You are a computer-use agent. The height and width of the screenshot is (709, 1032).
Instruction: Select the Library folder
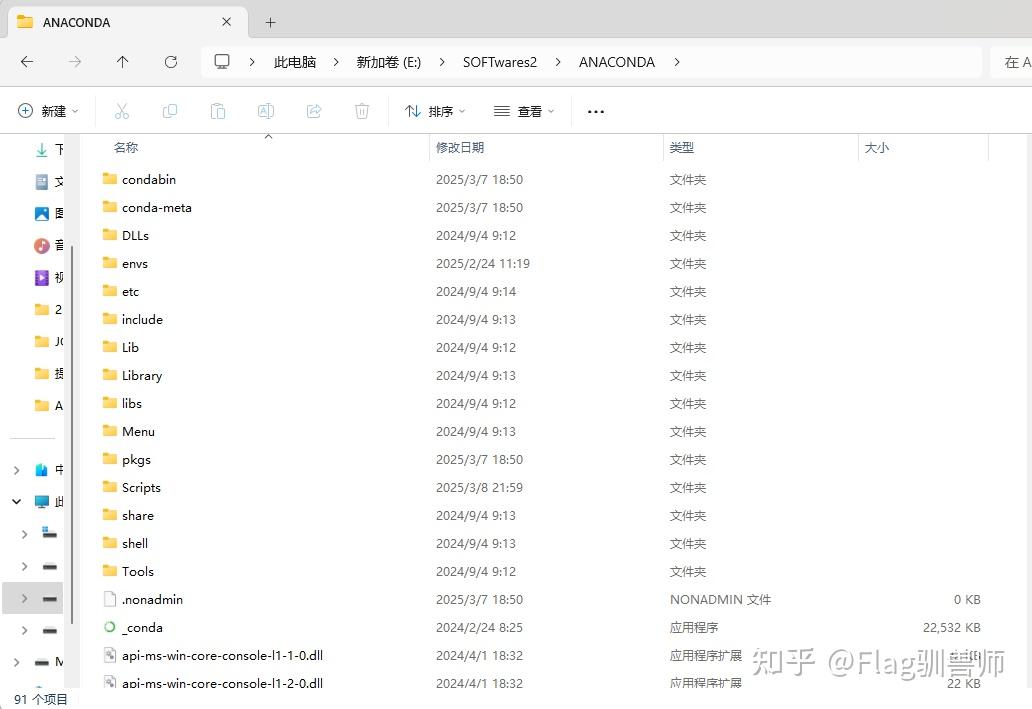click(x=142, y=375)
